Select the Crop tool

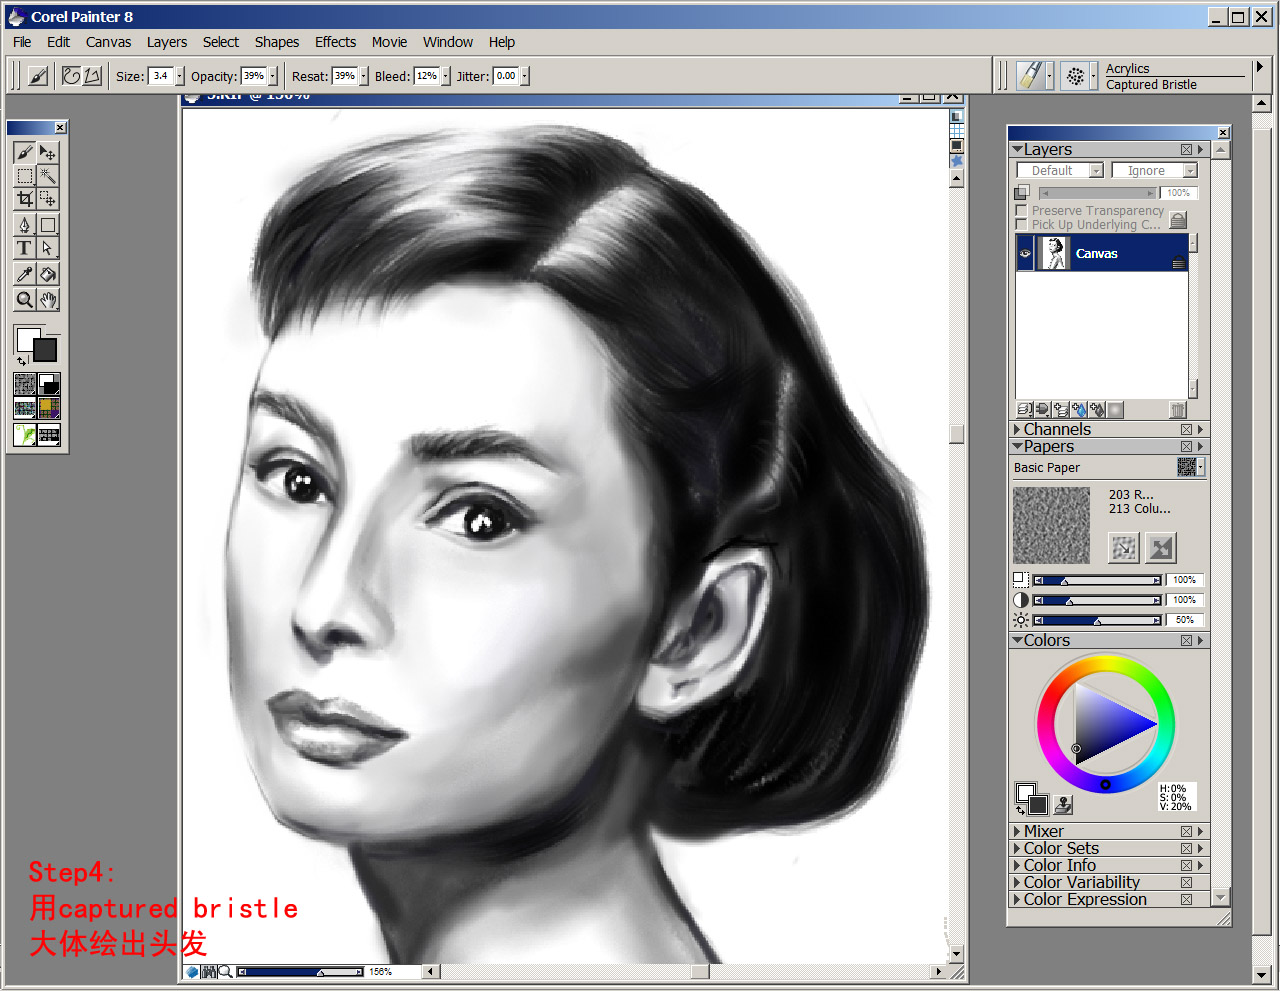25,199
